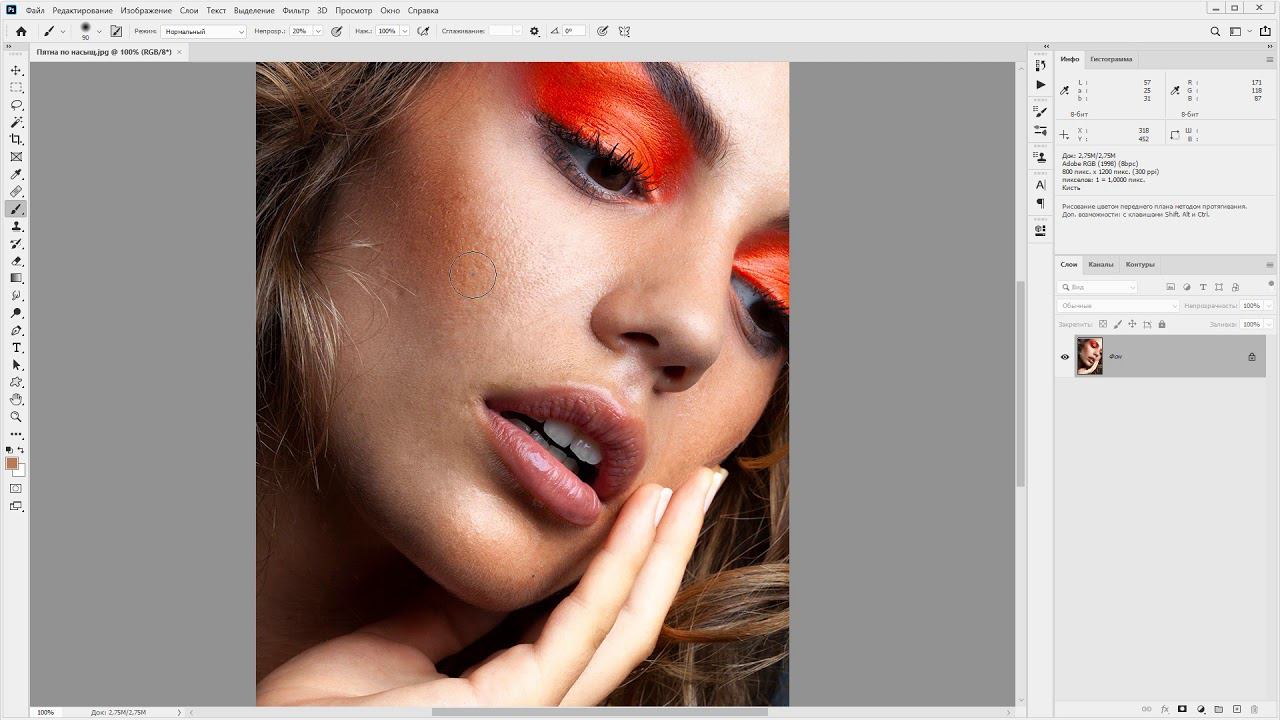The width and height of the screenshot is (1280, 720).
Task: Toggle lock transparent pixels in Layers
Action: [1103, 324]
